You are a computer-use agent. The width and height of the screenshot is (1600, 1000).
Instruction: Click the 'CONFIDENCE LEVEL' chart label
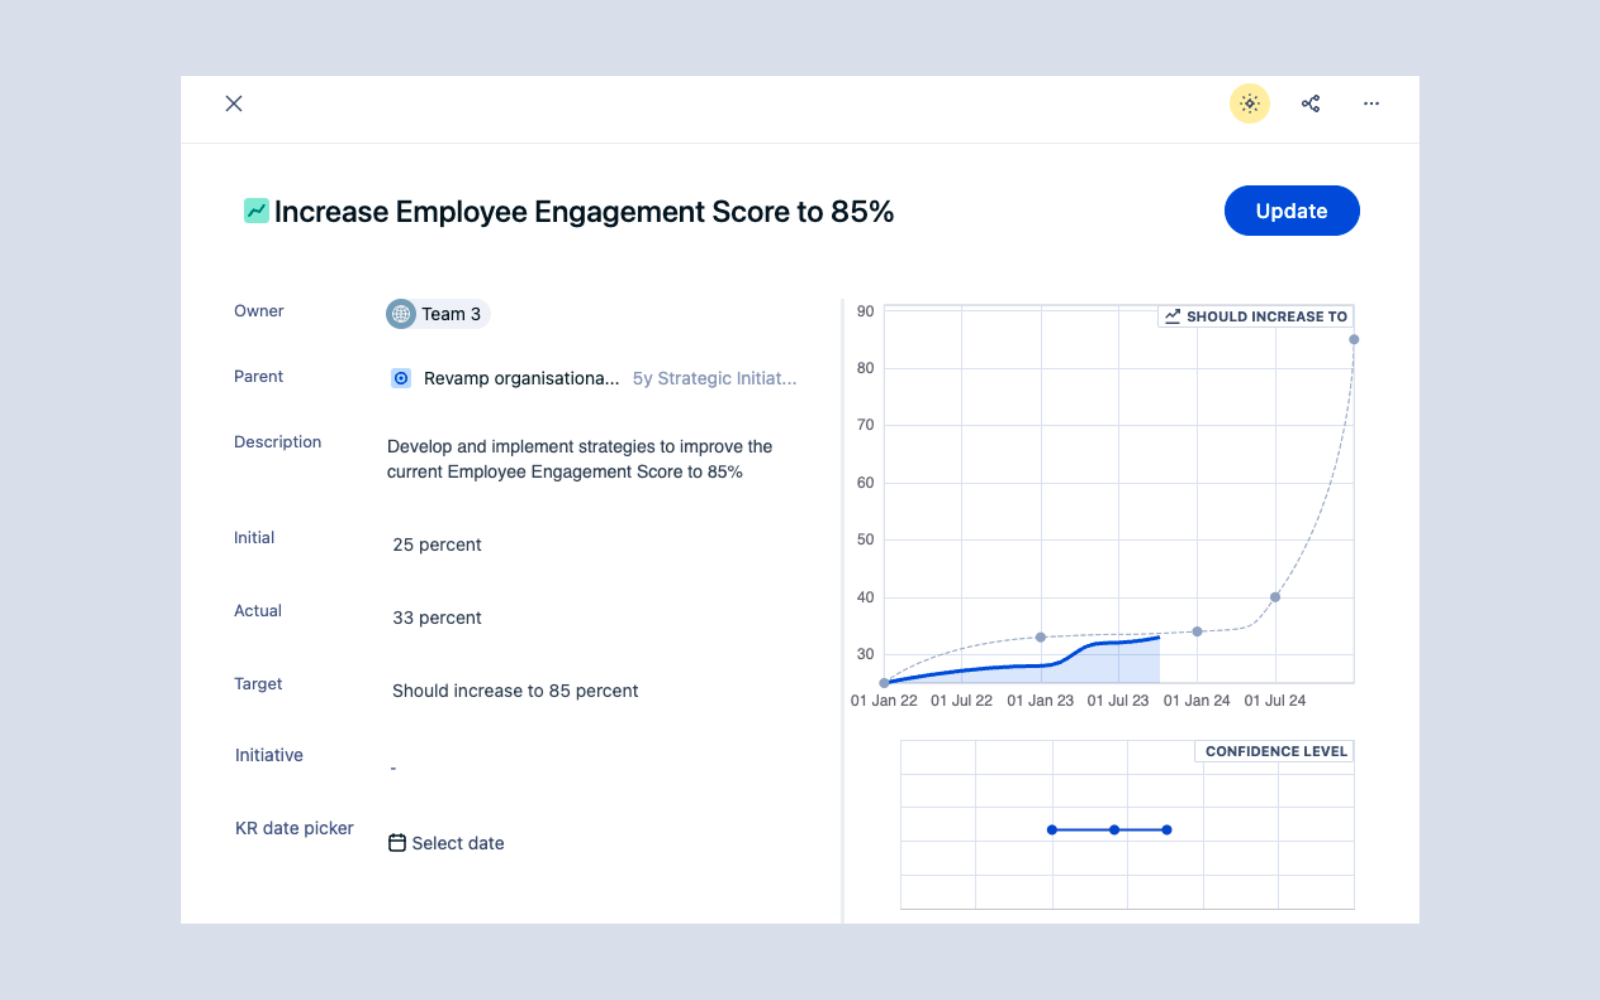point(1276,751)
